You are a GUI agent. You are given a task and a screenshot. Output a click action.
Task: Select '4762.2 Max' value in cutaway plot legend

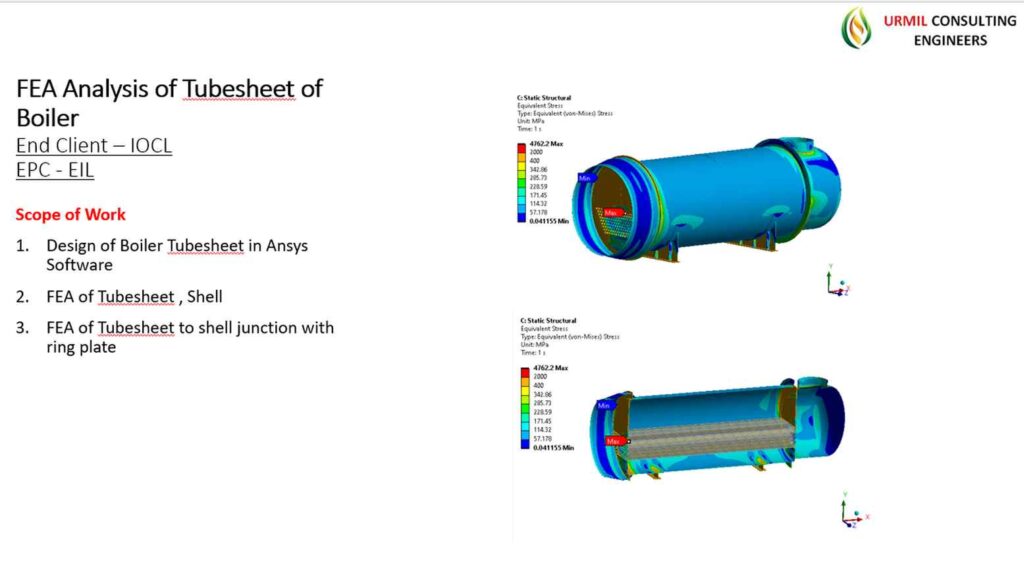551,368
